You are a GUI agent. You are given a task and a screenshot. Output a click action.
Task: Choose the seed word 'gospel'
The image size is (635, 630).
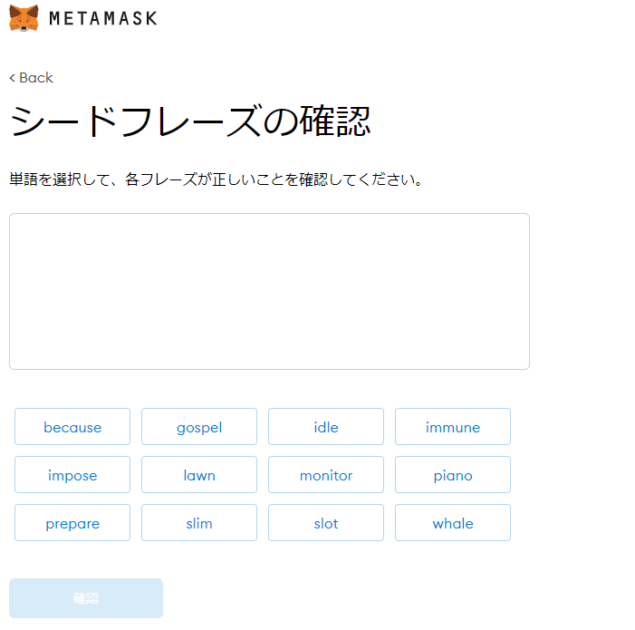199,427
